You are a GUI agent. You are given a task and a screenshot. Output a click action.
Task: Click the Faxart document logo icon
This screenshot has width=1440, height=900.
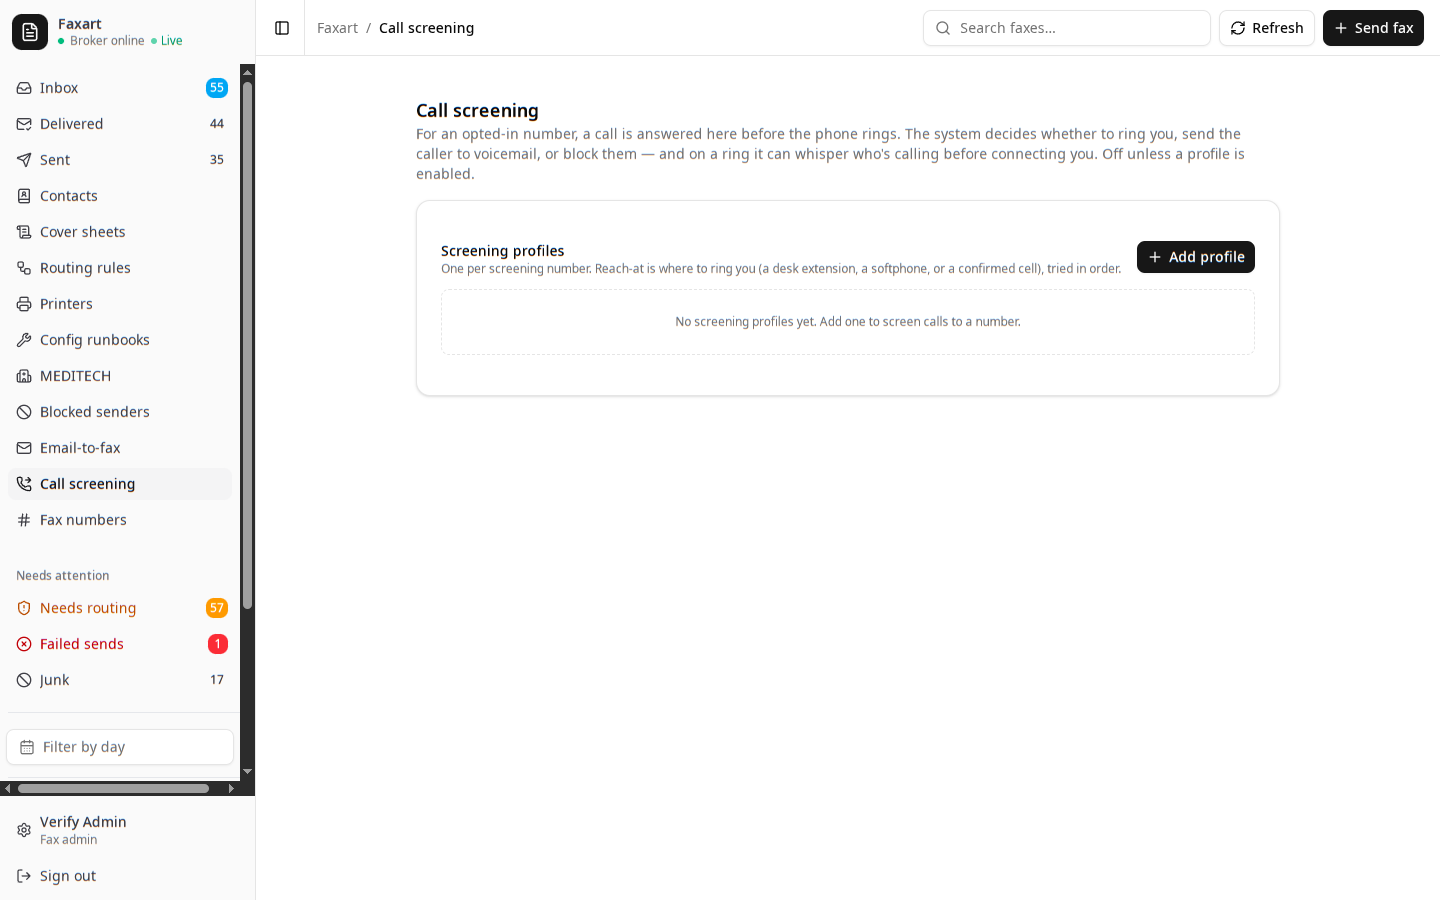click(30, 32)
